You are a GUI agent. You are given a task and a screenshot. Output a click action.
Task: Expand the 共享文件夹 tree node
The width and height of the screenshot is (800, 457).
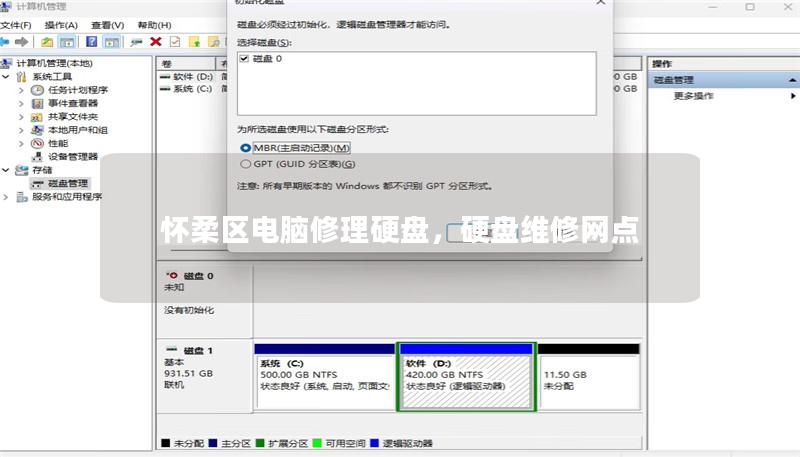click(x=21, y=117)
